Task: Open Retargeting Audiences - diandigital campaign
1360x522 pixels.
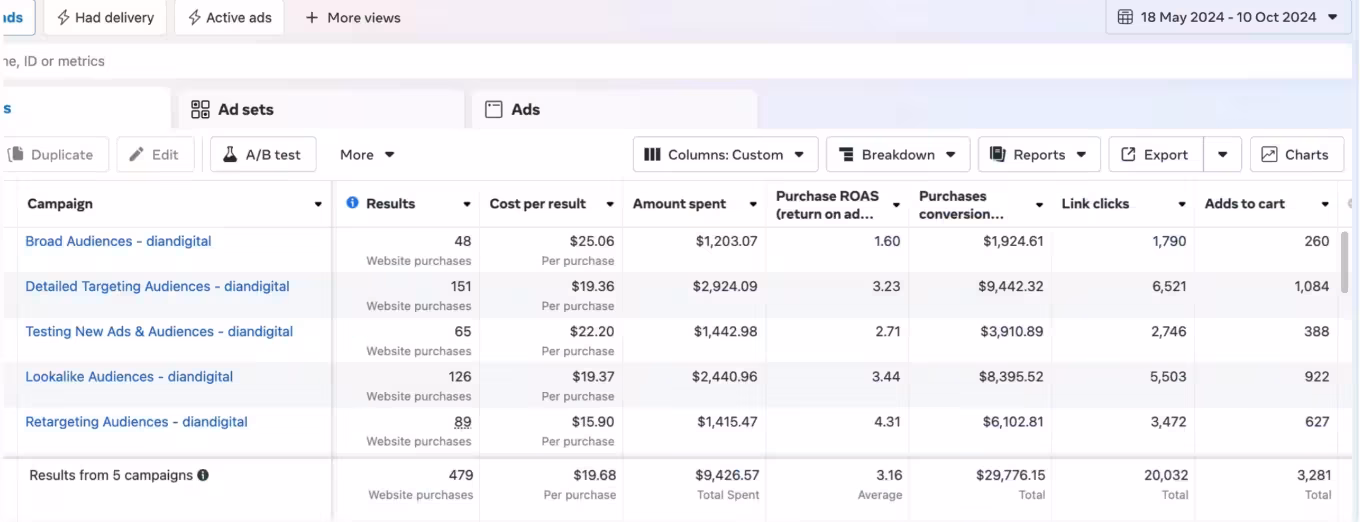Action: [x=136, y=421]
